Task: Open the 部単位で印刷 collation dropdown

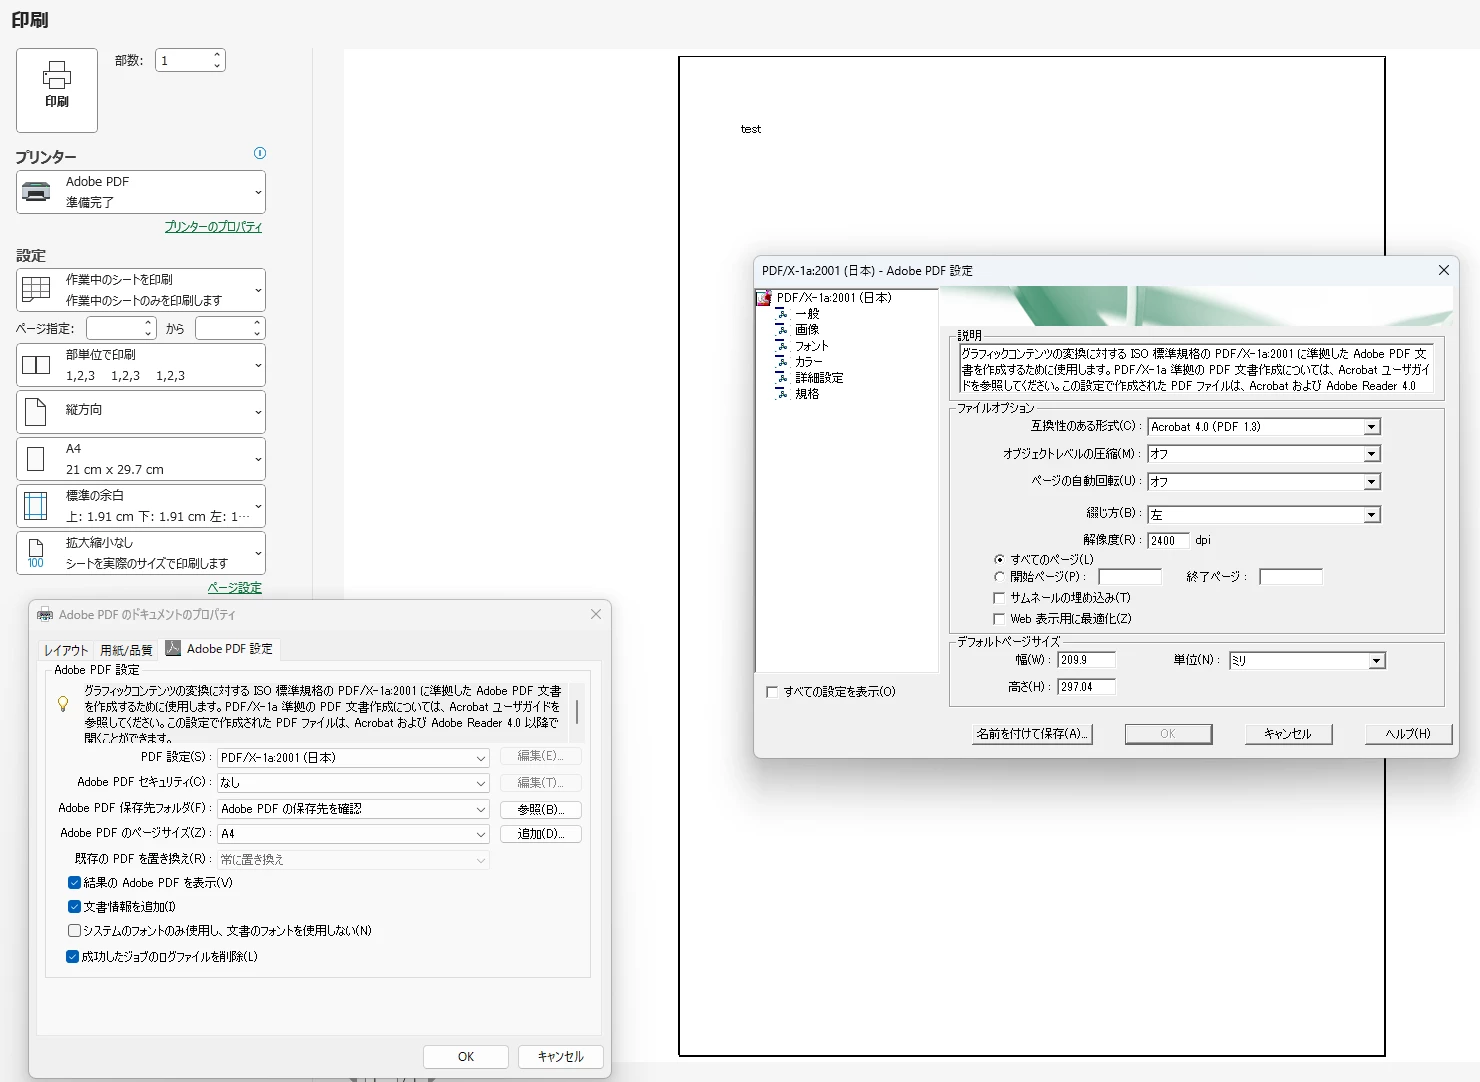Action: click(x=141, y=365)
